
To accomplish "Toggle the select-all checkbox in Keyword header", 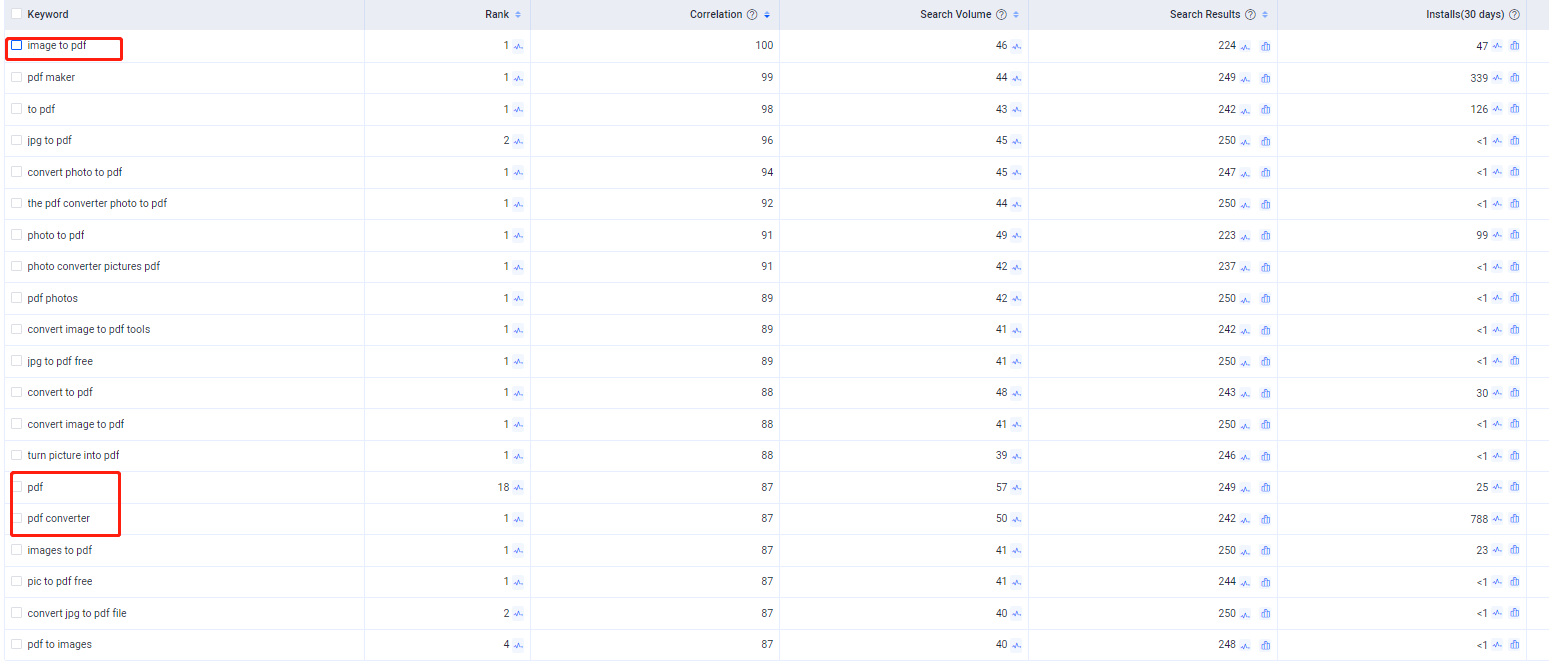I will coord(16,14).
